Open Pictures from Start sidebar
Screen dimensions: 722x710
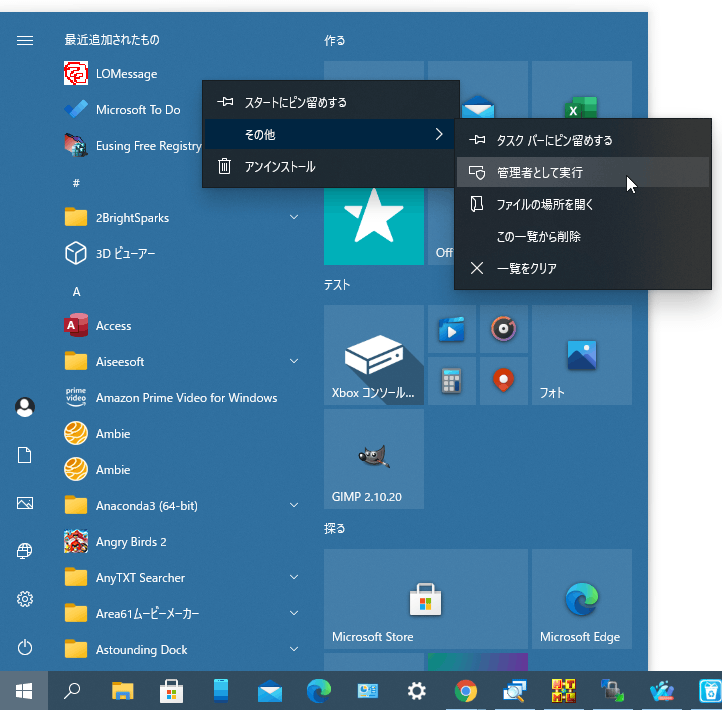tap(25, 503)
